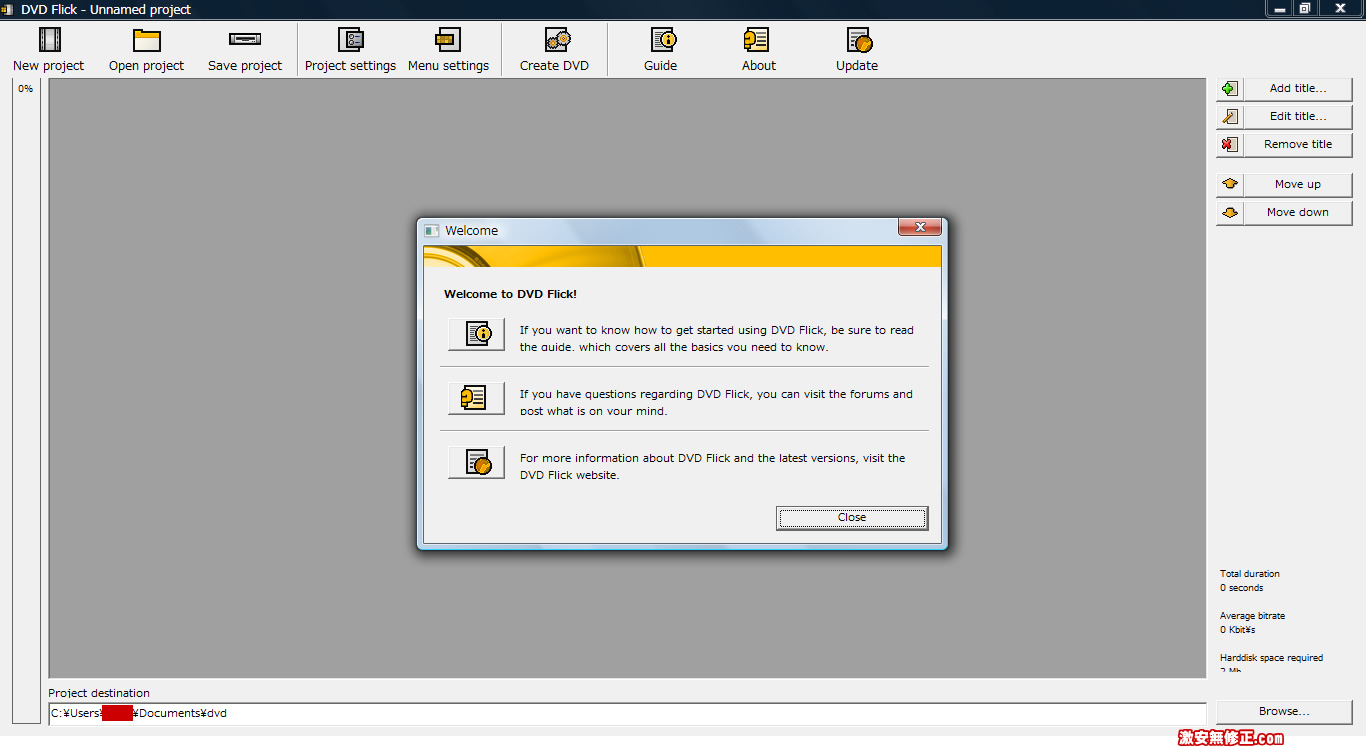This screenshot has height=747, width=1366.
Task: Click the red X Remove title icon
Action: (x=1230, y=145)
